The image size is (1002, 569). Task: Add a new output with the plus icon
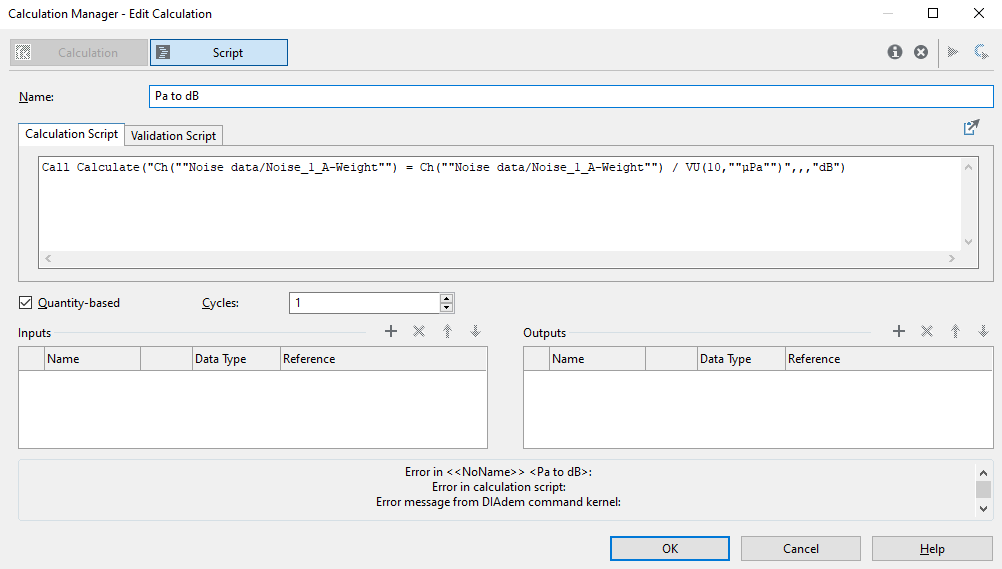click(899, 331)
